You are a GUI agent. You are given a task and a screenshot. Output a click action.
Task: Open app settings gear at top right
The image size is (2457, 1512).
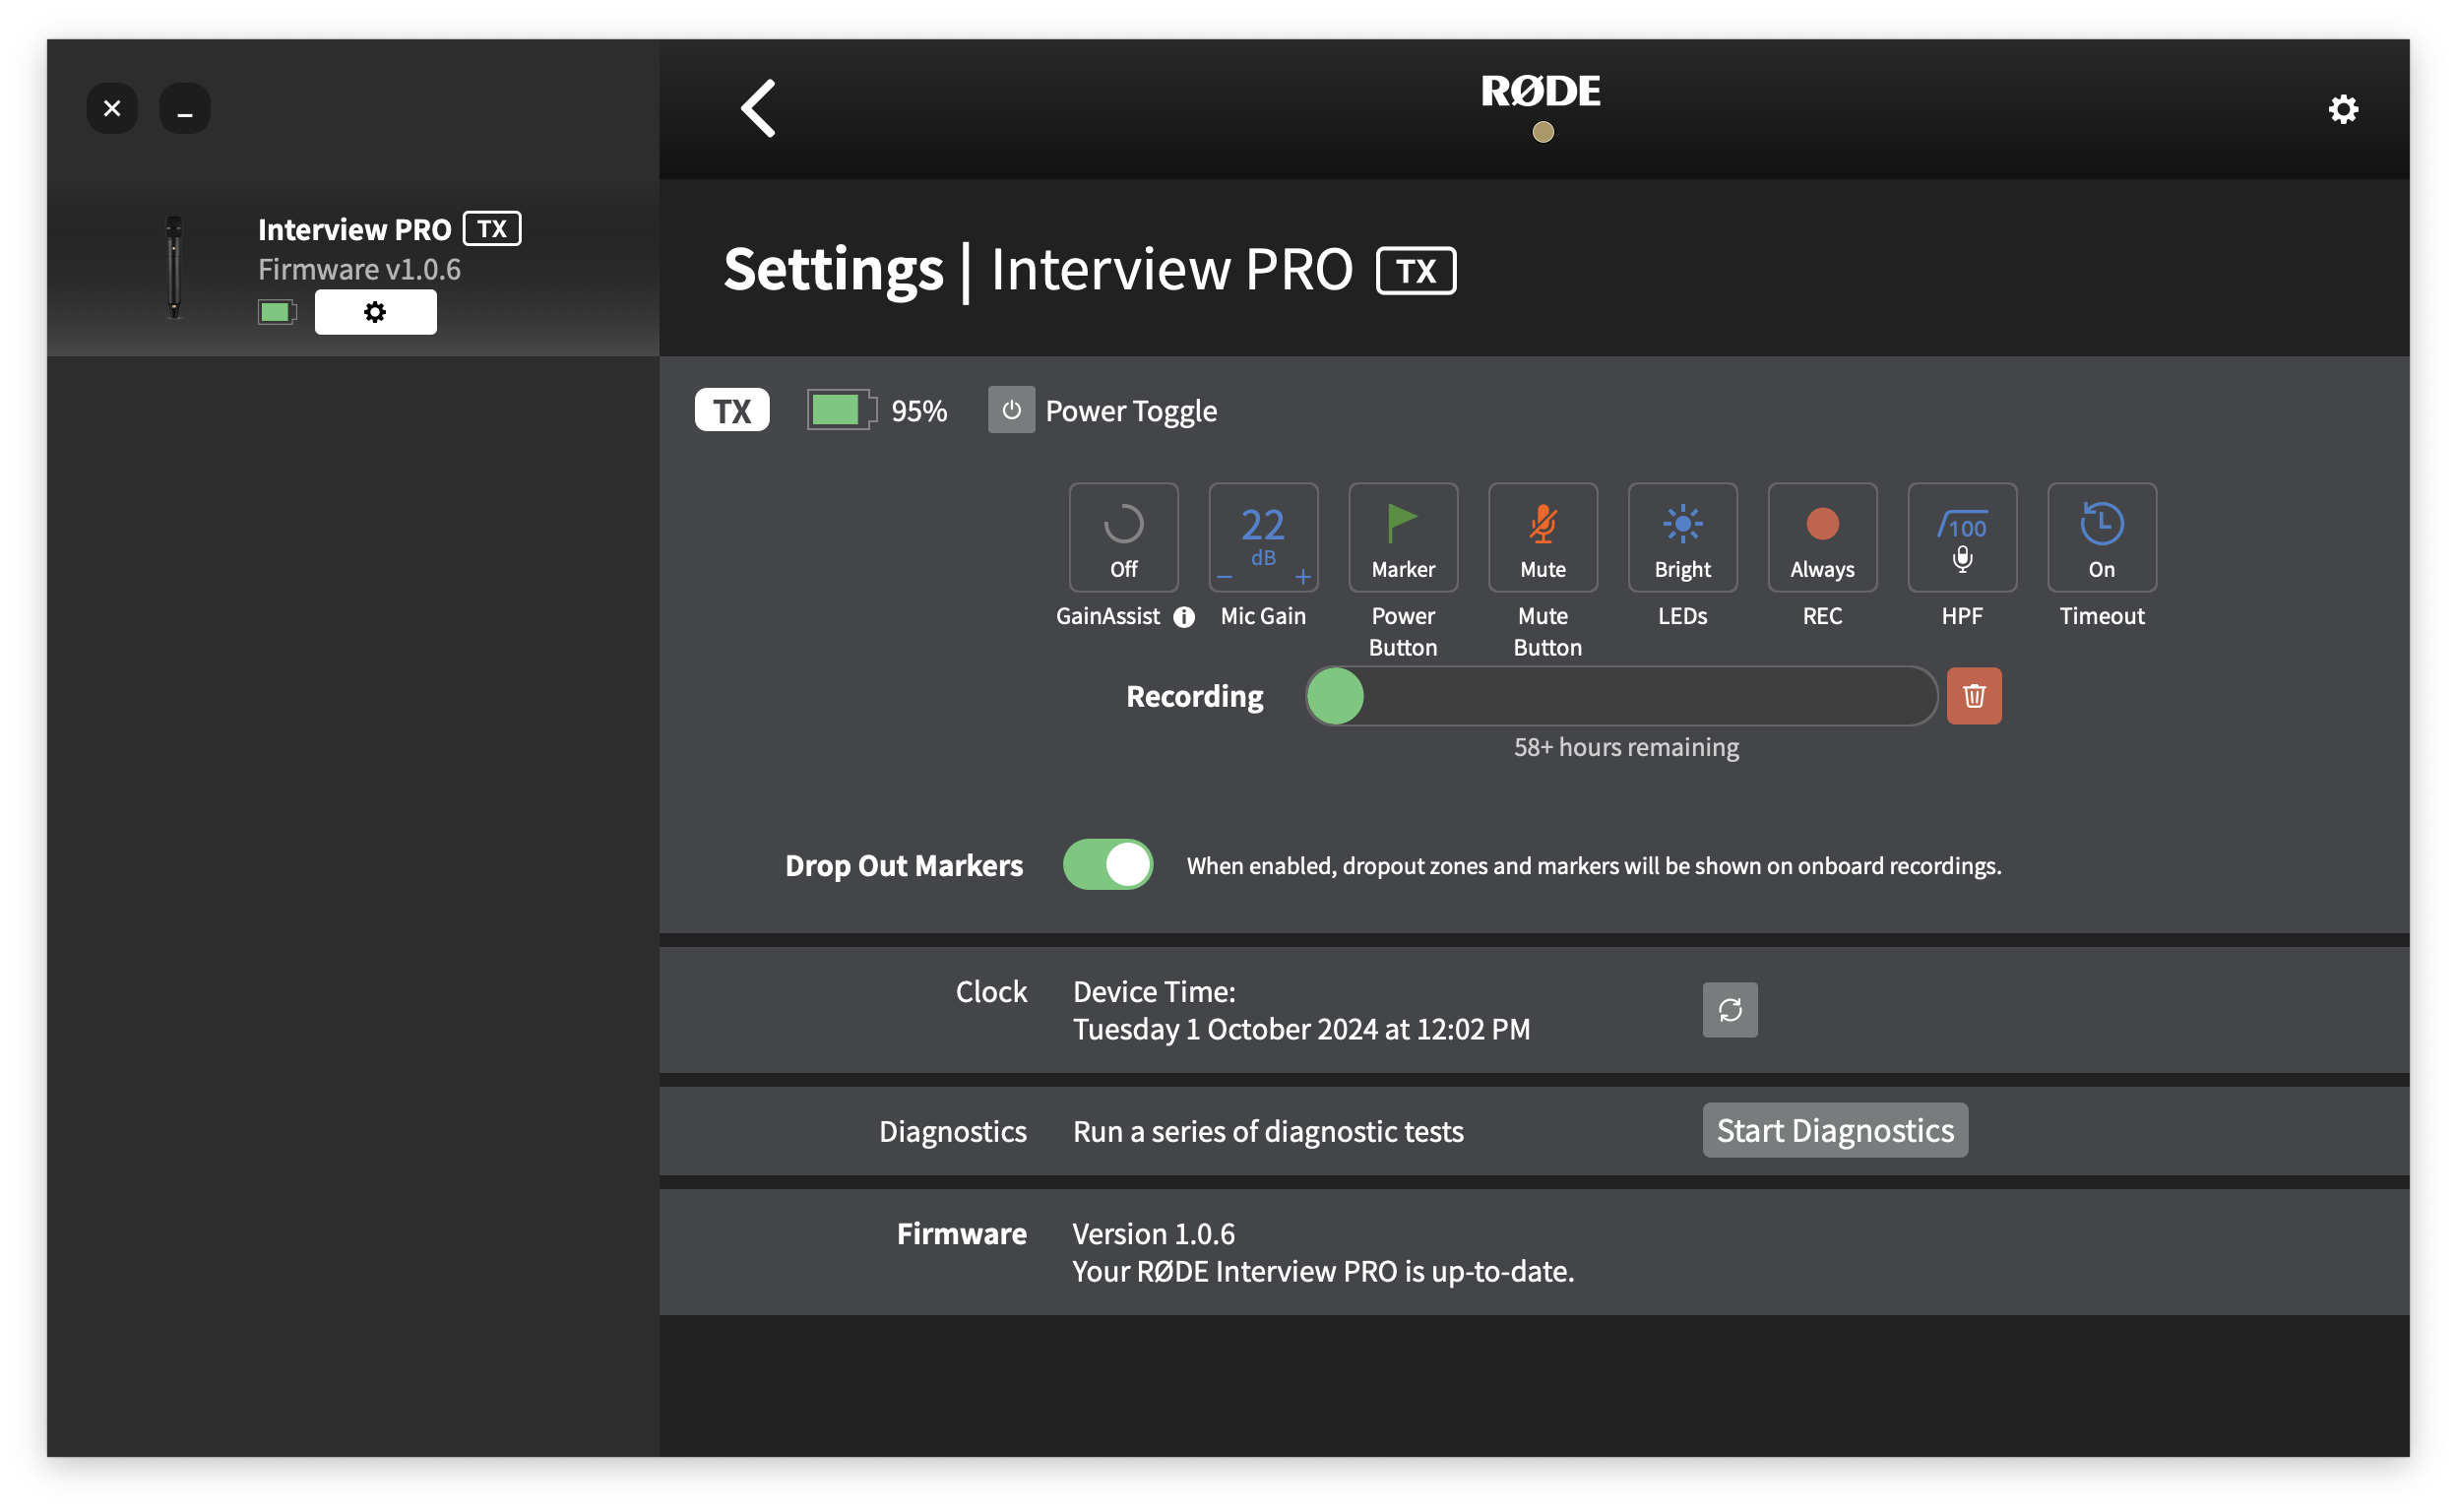[2343, 109]
